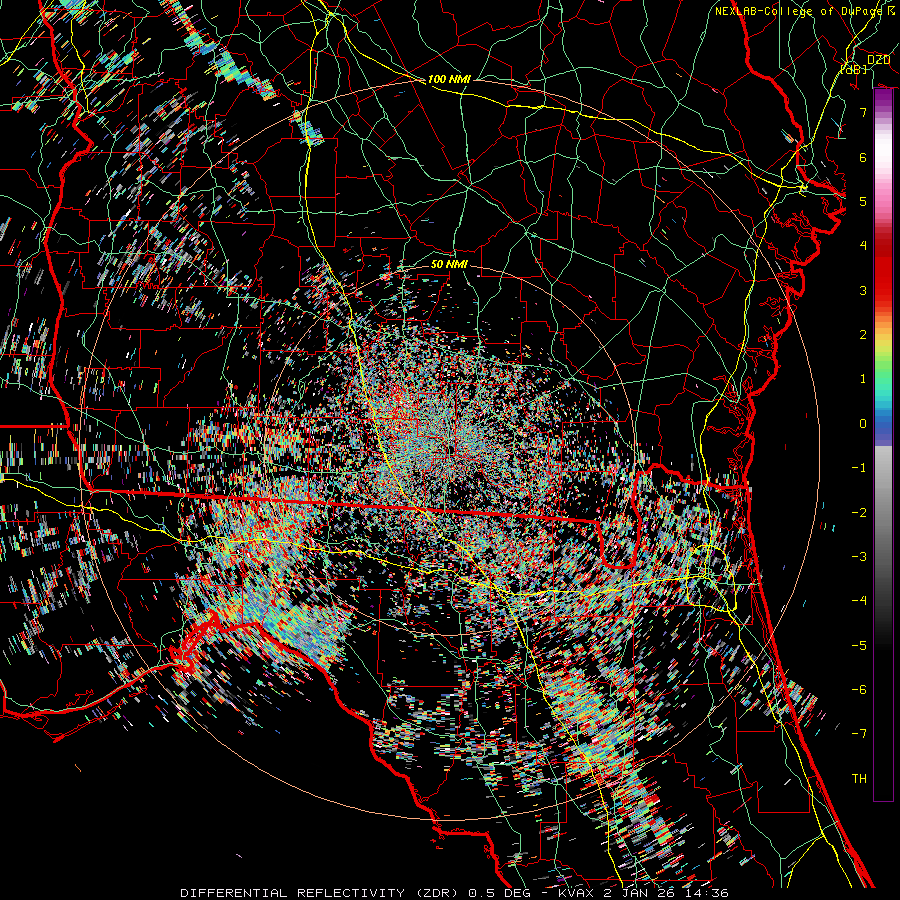
Task: Click the "[dB]" unit label
Action: (x=854, y=69)
